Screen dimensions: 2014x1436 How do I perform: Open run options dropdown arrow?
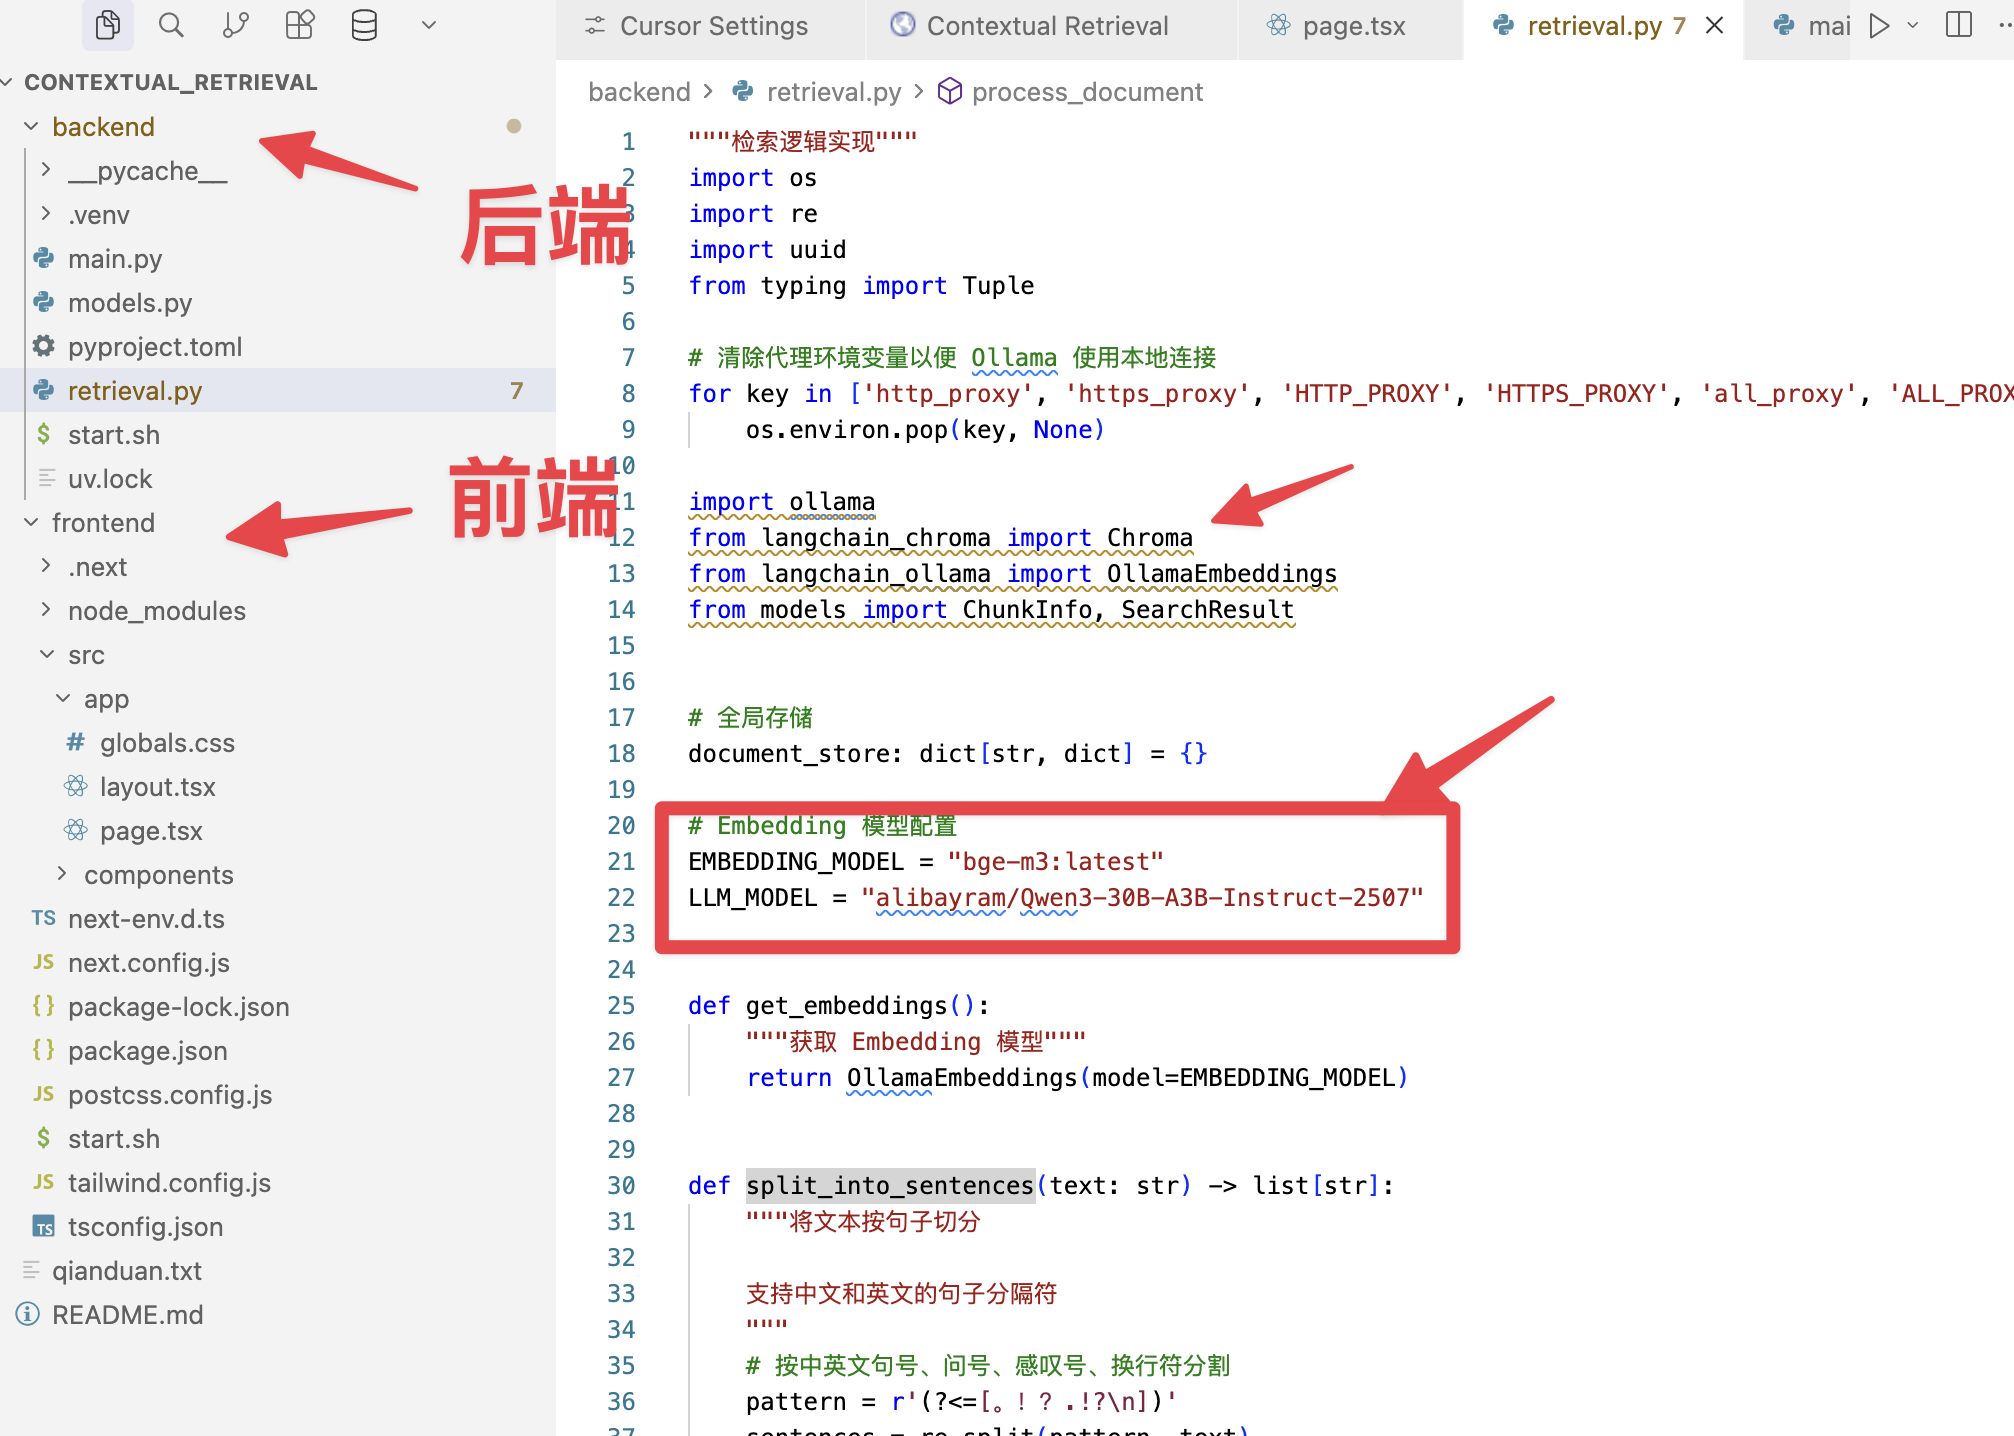tap(1912, 25)
